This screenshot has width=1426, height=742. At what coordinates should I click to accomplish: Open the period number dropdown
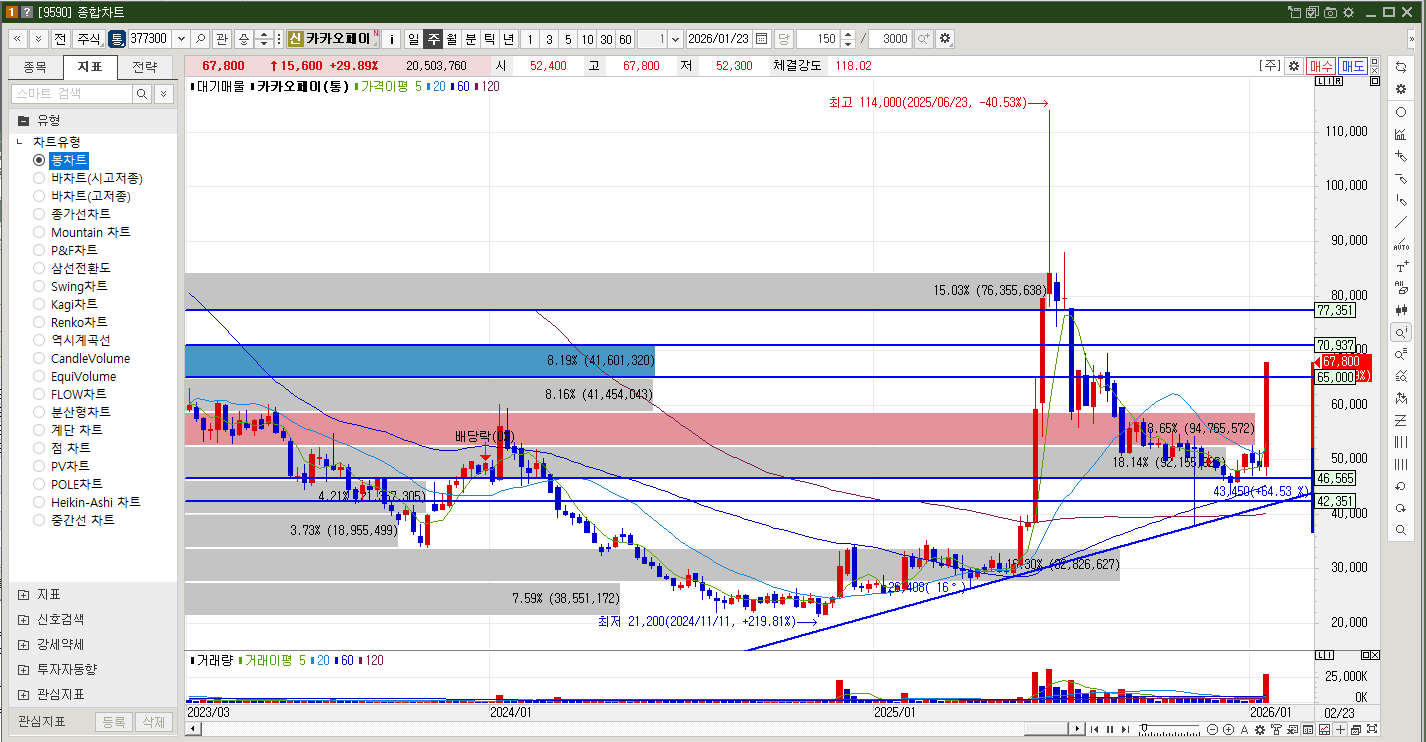click(676, 39)
